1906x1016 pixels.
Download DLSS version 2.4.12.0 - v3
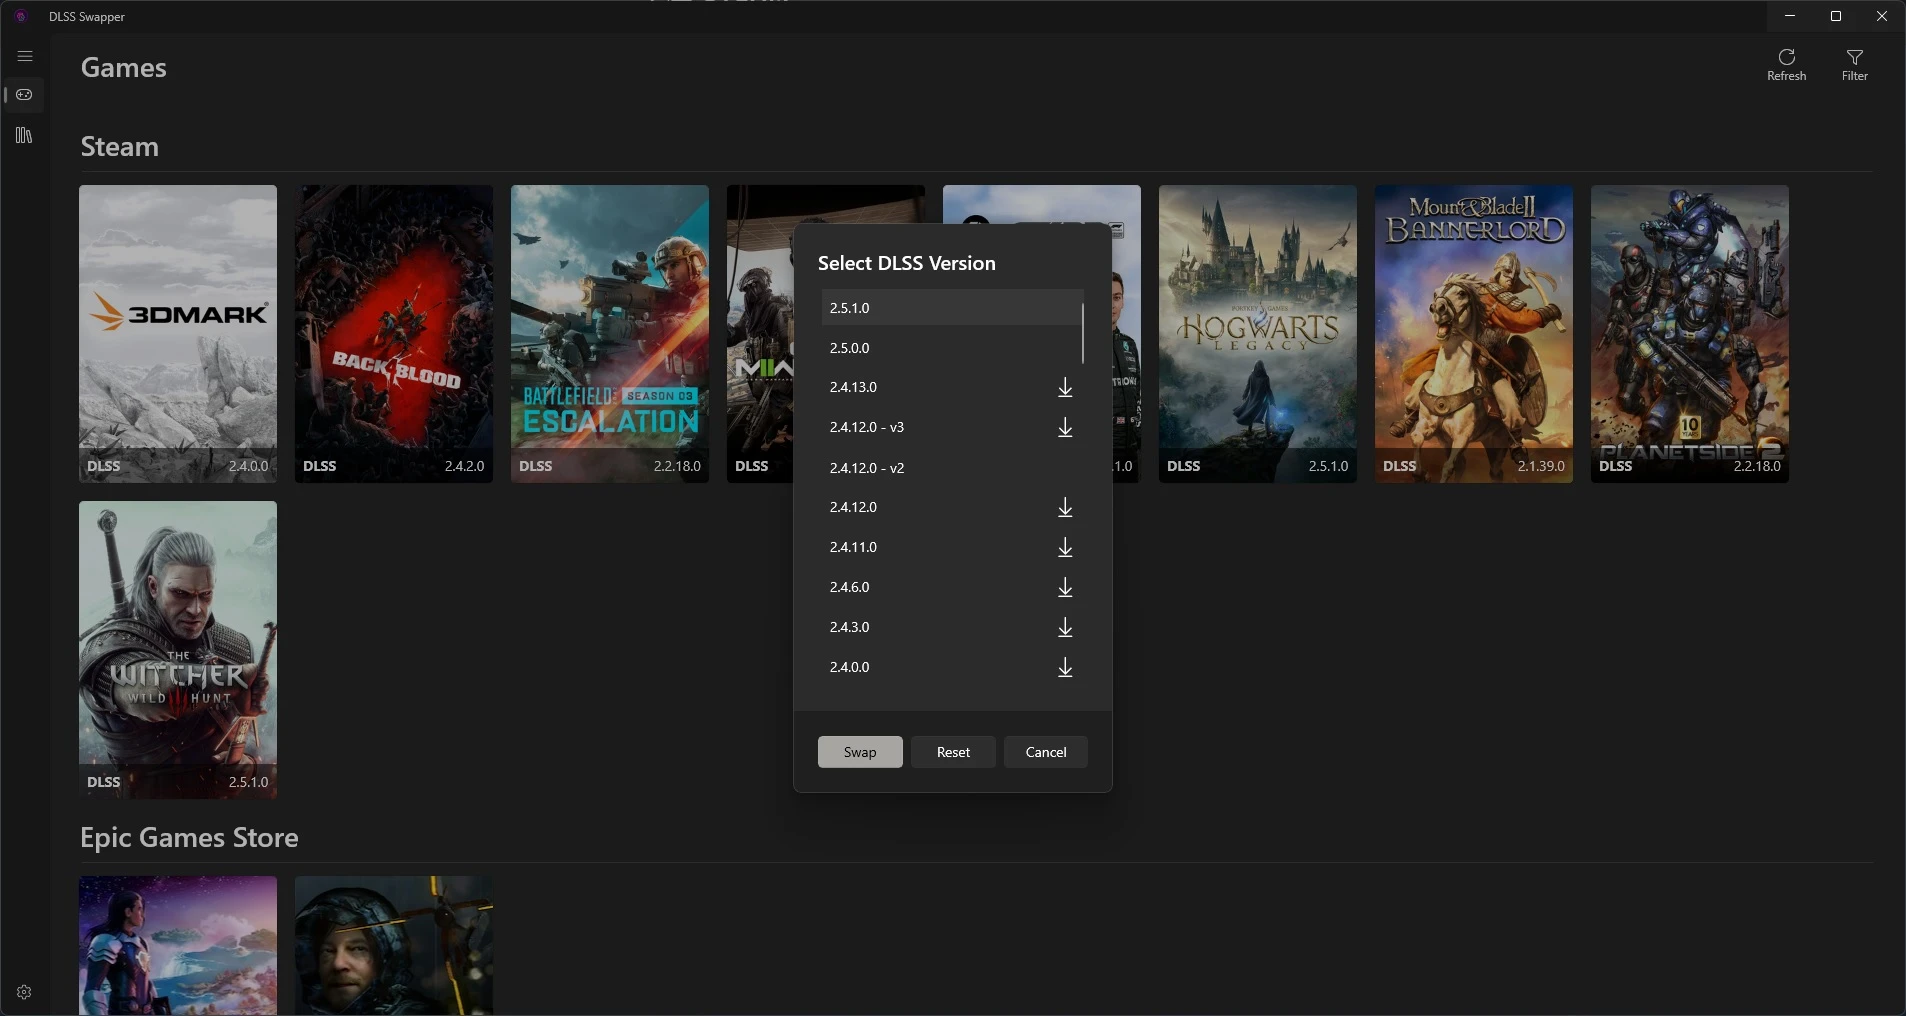point(1063,429)
